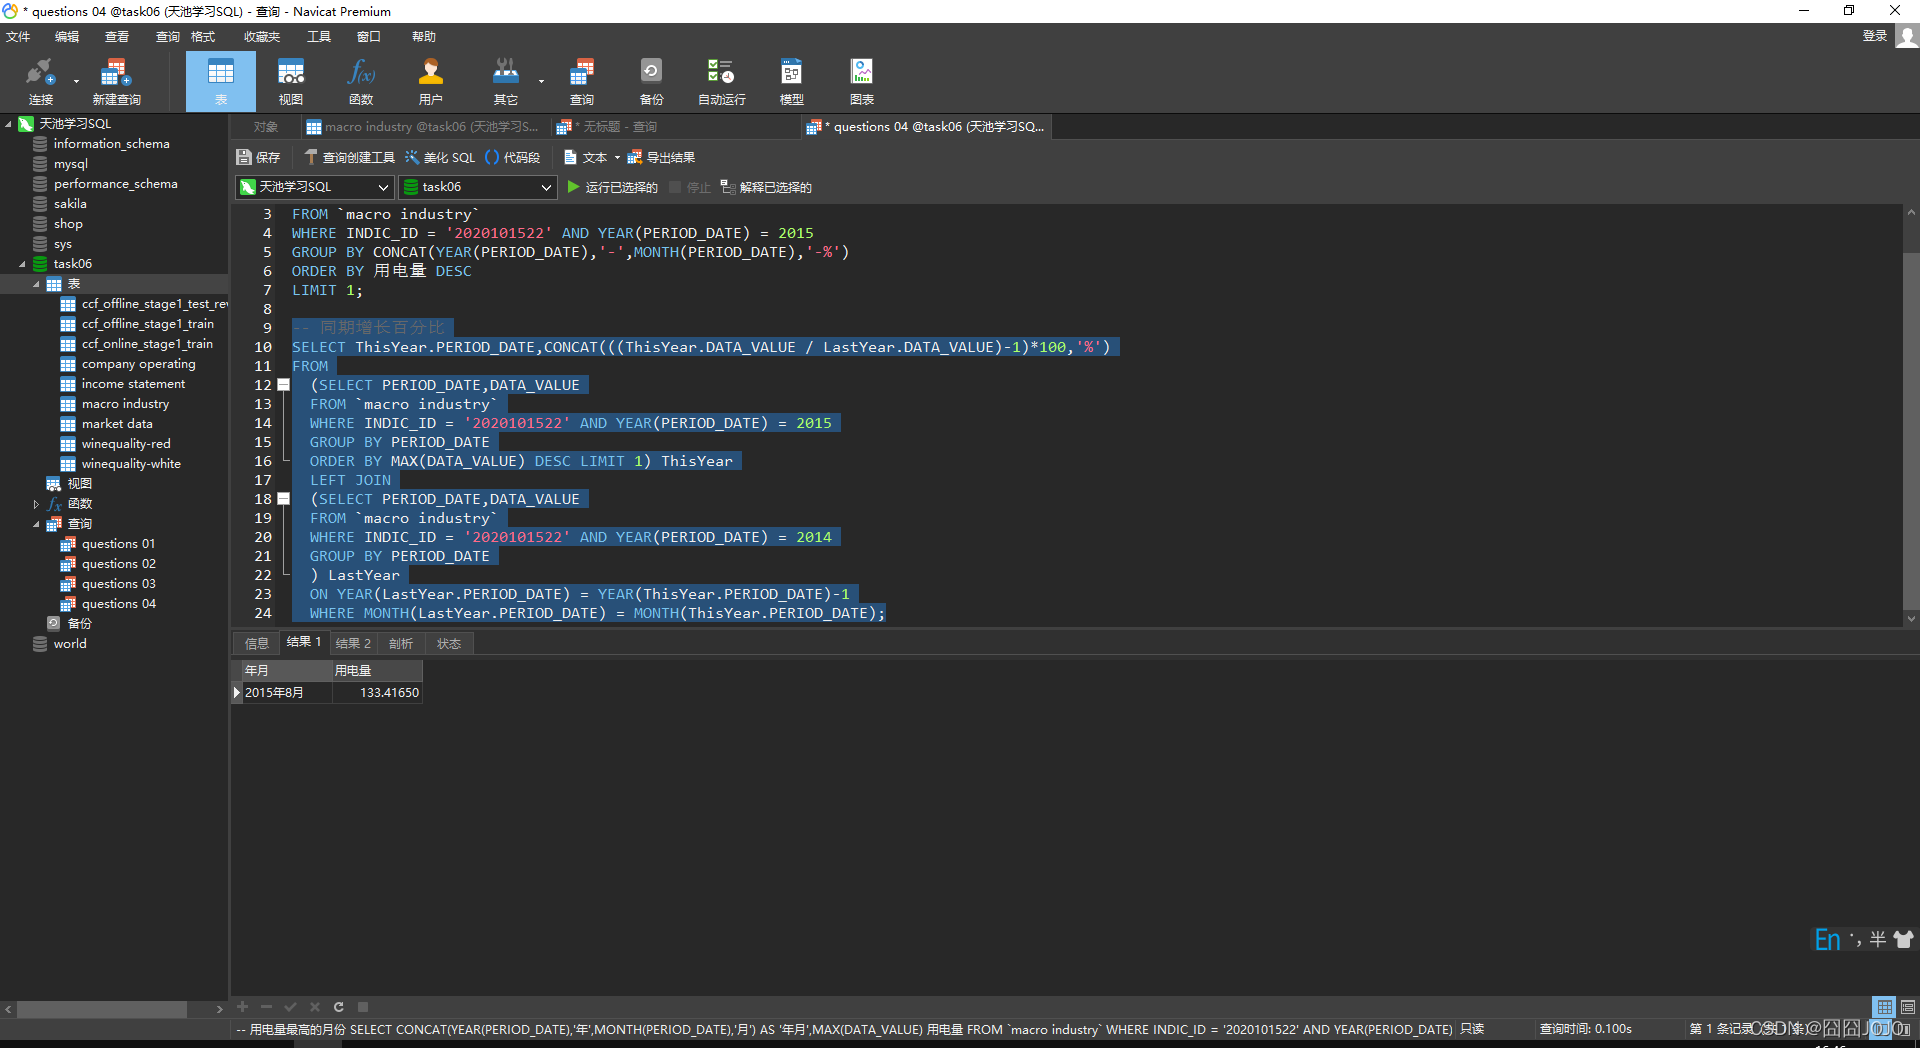Select the 表 (Table) toolbar icon
Image resolution: width=1920 pixels, height=1048 pixels.
click(x=221, y=81)
